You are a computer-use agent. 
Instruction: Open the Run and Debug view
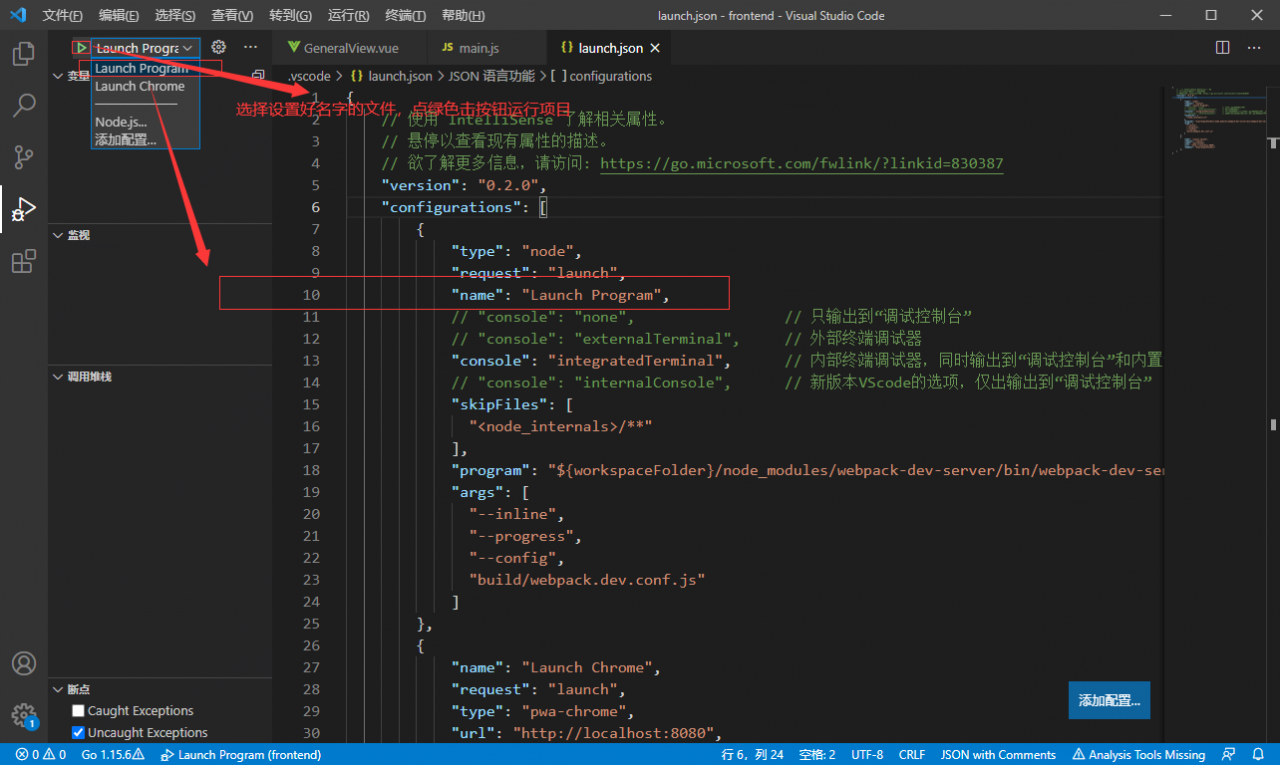click(x=23, y=209)
